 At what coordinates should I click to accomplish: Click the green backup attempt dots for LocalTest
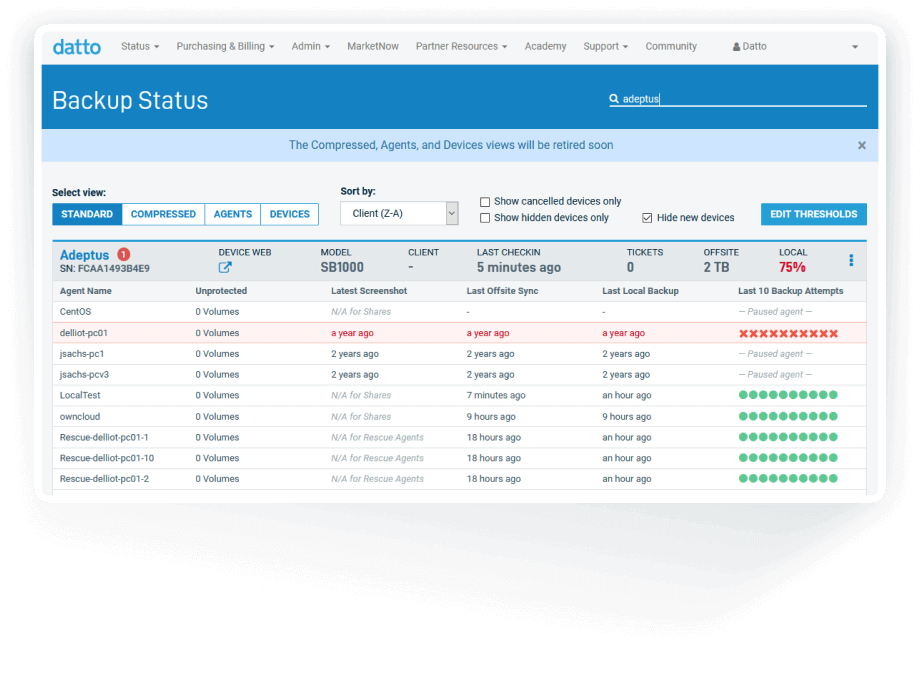[788, 395]
